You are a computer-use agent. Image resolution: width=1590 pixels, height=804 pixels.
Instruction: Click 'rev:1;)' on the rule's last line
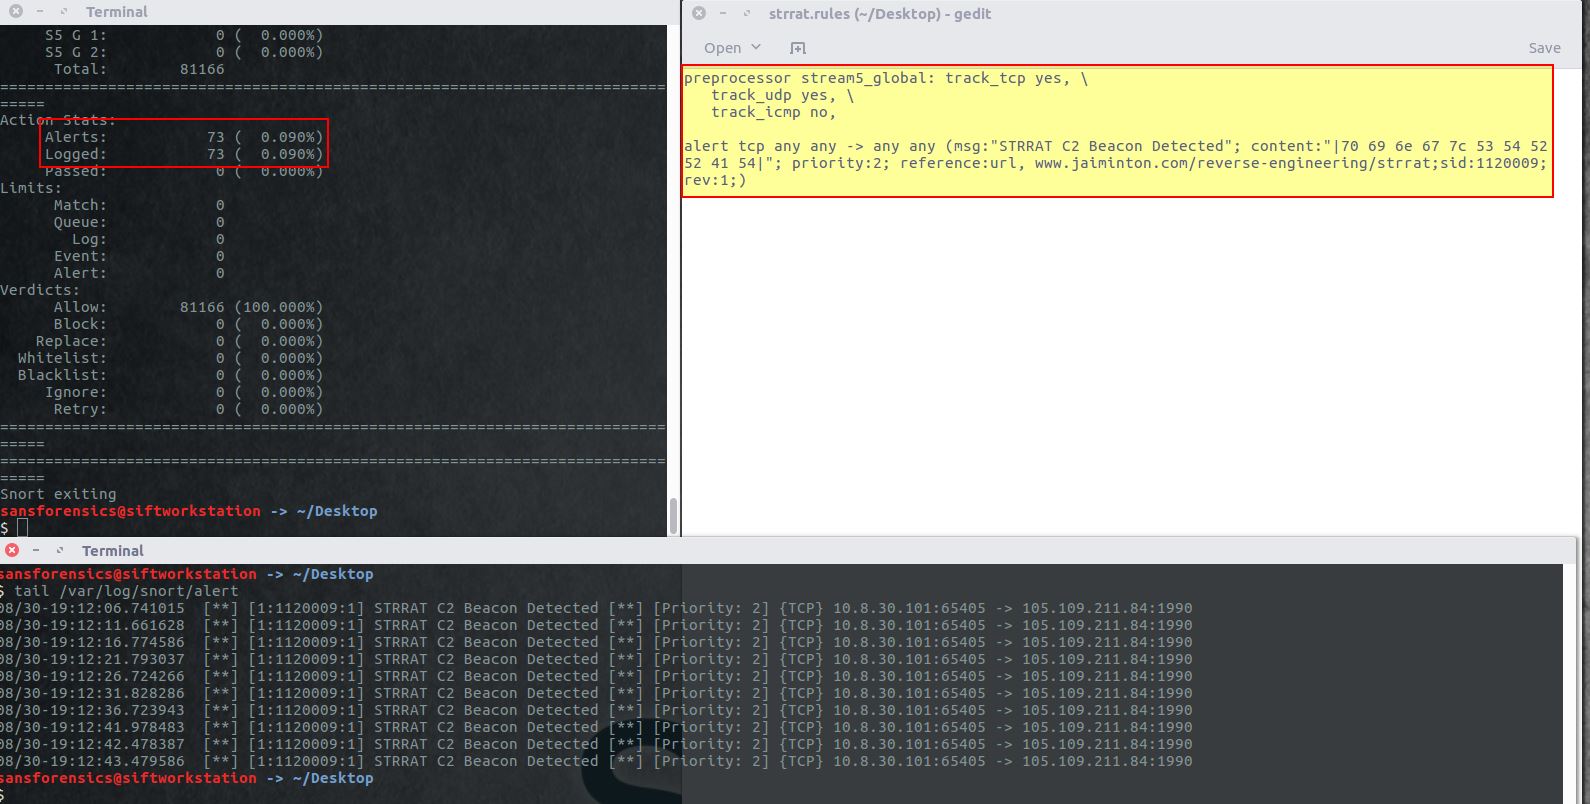pos(715,180)
